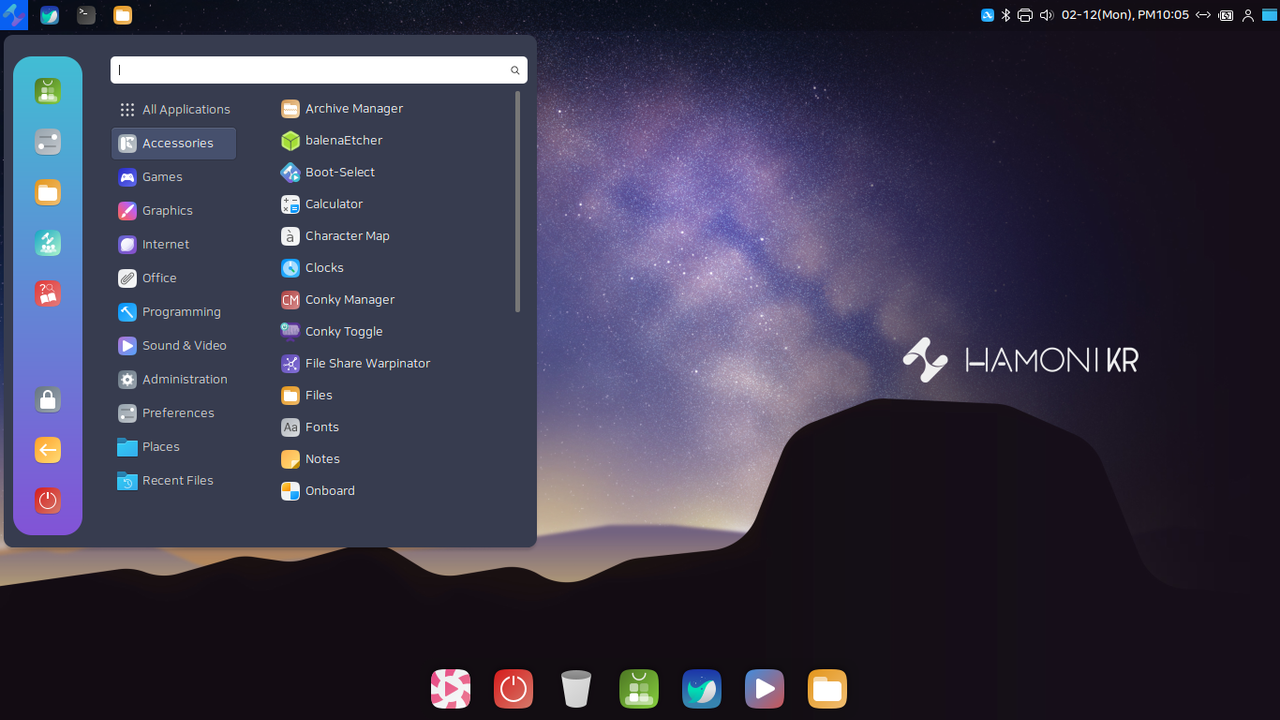Viewport: 1280px width, 720px height.
Task: Open the clock and calendar in the panel
Action: point(1125,15)
